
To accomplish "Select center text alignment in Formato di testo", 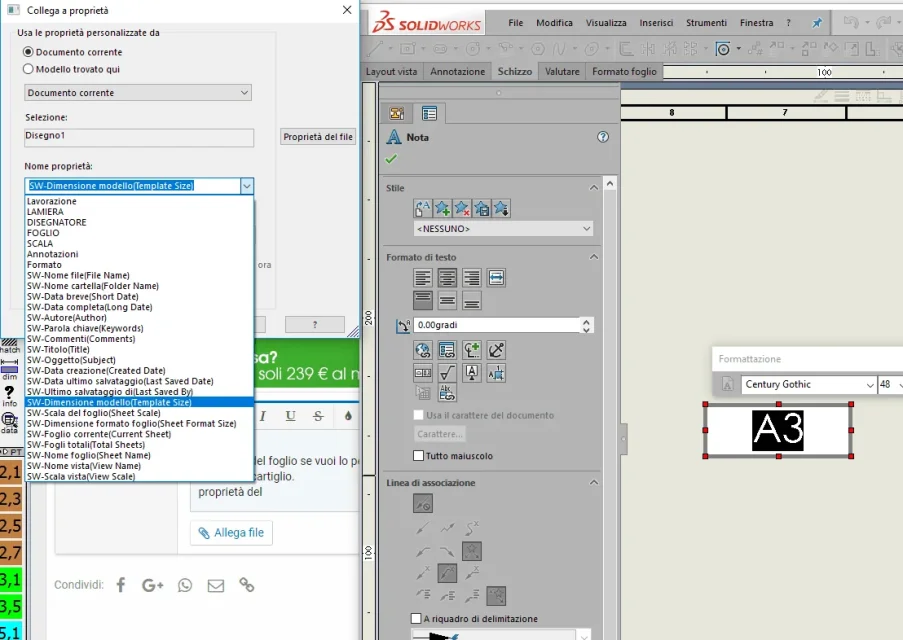I will [x=447, y=278].
